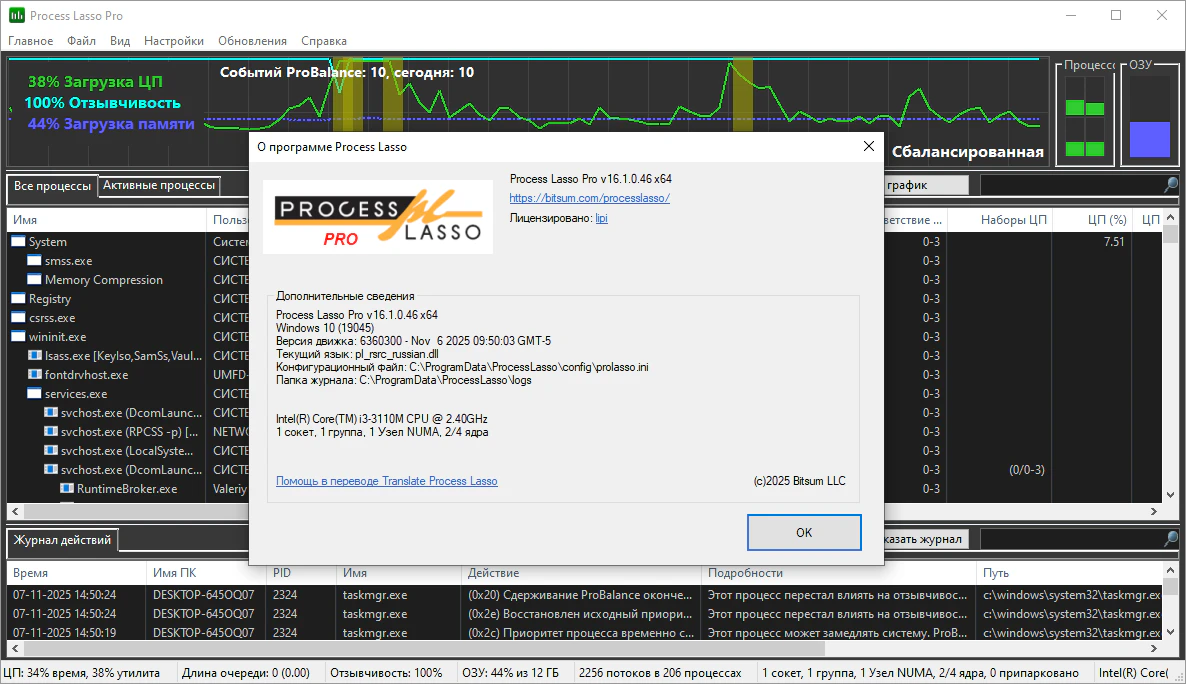Open the Настройки menu
The image size is (1186, 684).
point(174,41)
